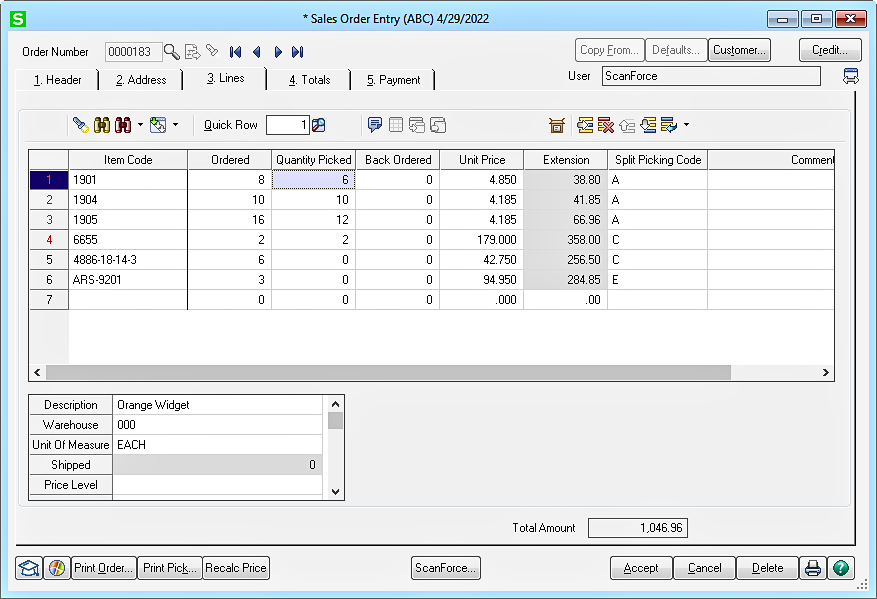Click the green S application icon
The image size is (877, 599).
[18, 19]
